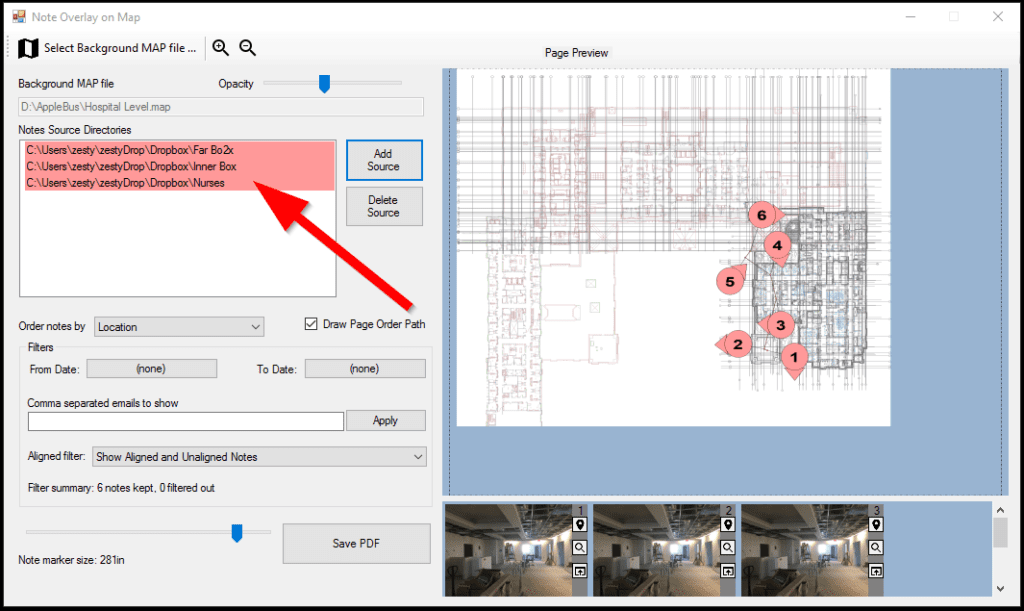Screen dimensions: 1024x611
Task: Click magnifier icon on thumbnail 2
Action: tap(727, 547)
